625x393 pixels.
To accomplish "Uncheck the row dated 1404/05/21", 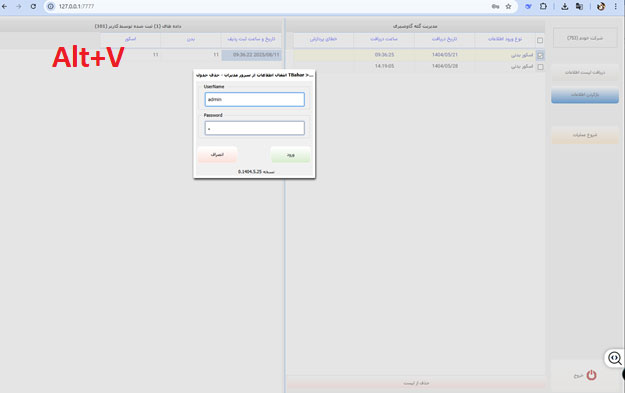I will 540,55.
